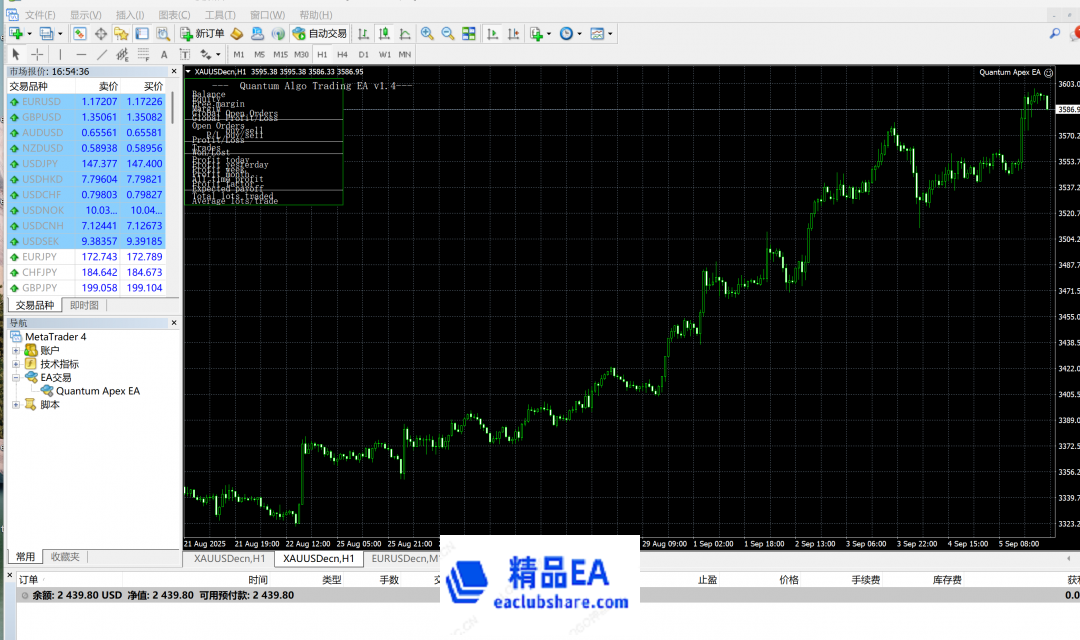Toggle chart auto scroll icon

[492, 33]
